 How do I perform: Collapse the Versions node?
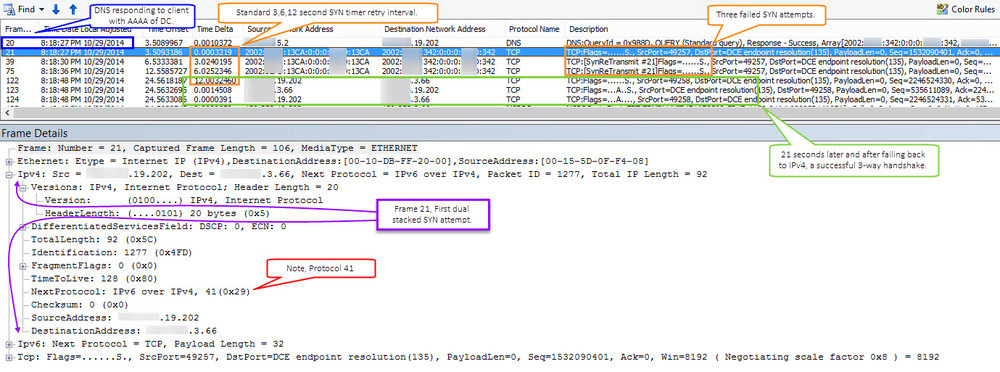23,187
